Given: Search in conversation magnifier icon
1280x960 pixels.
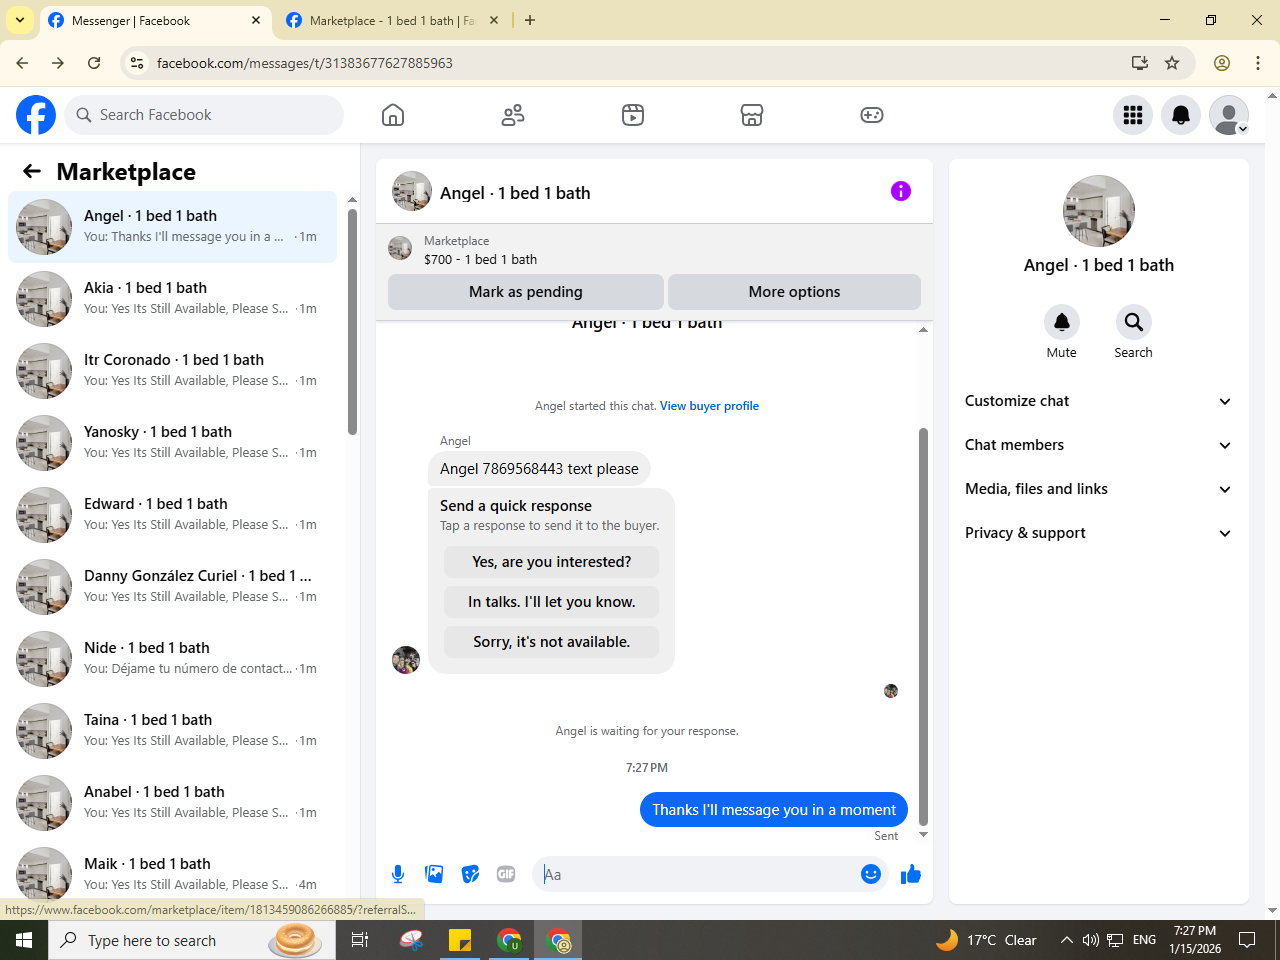Looking at the screenshot, I should [1134, 322].
